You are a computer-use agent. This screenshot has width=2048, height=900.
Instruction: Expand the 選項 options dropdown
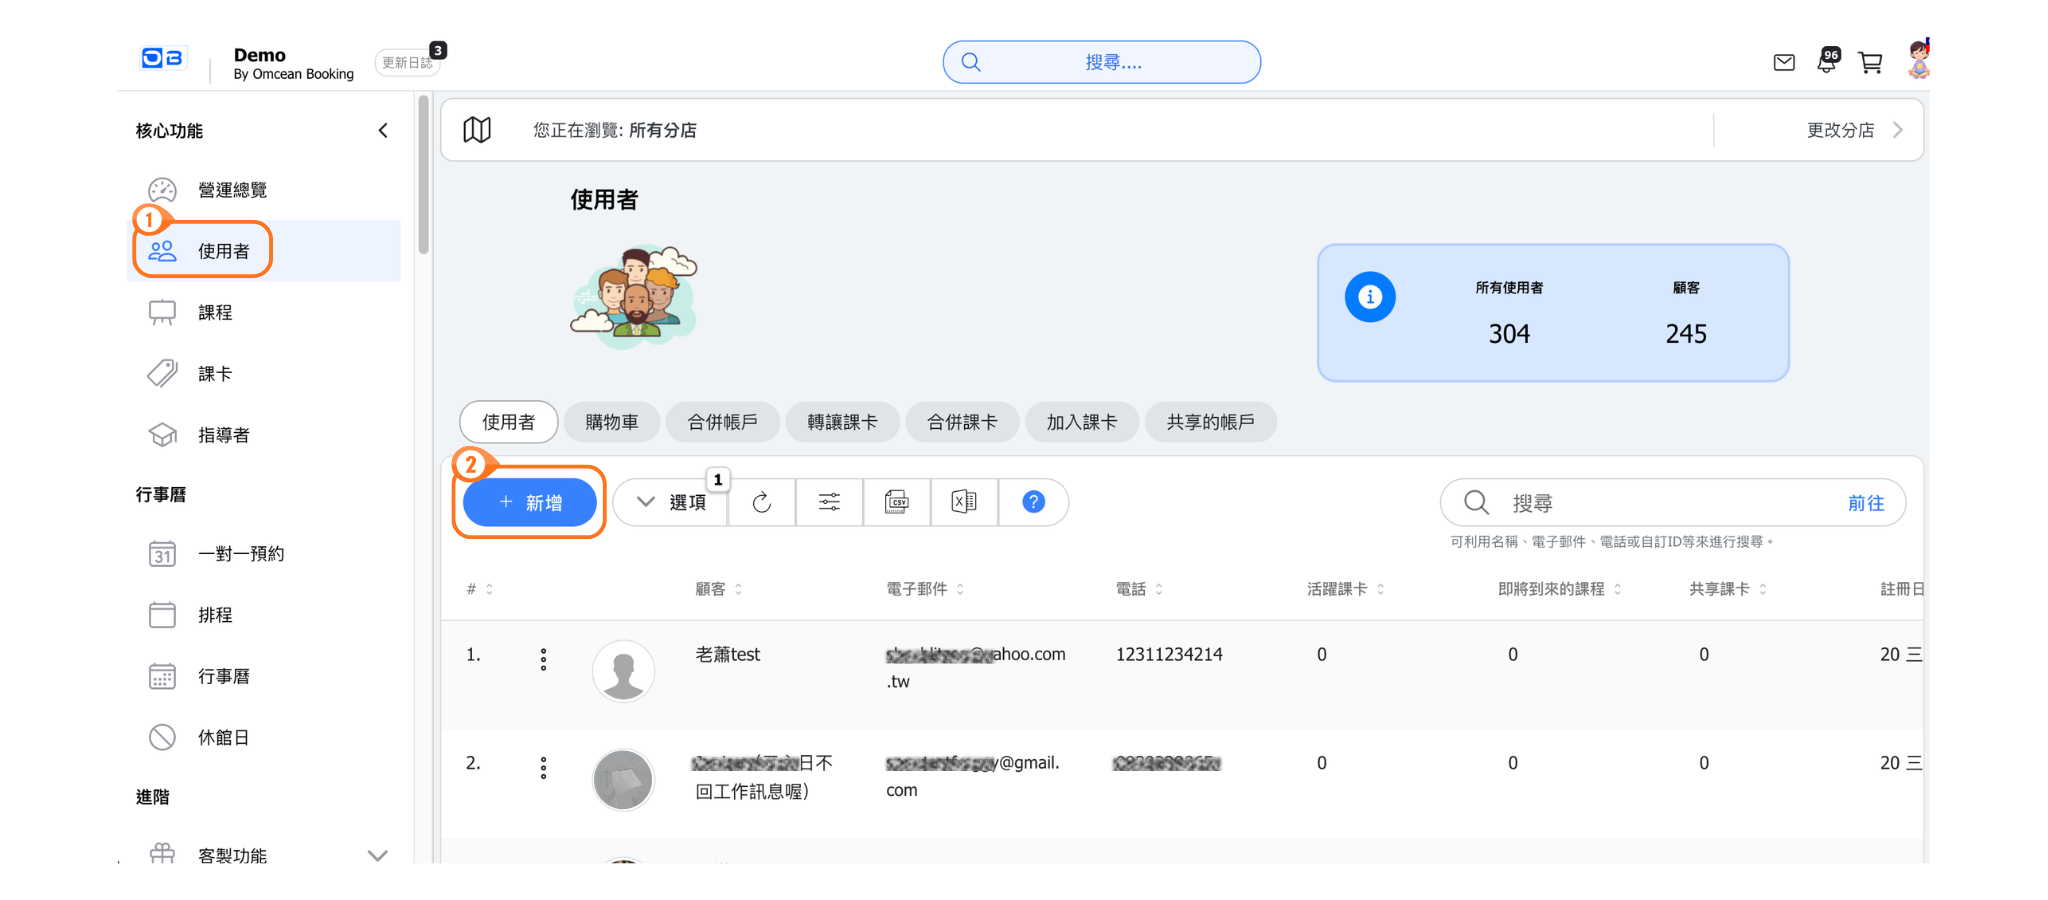pyautogui.click(x=672, y=502)
